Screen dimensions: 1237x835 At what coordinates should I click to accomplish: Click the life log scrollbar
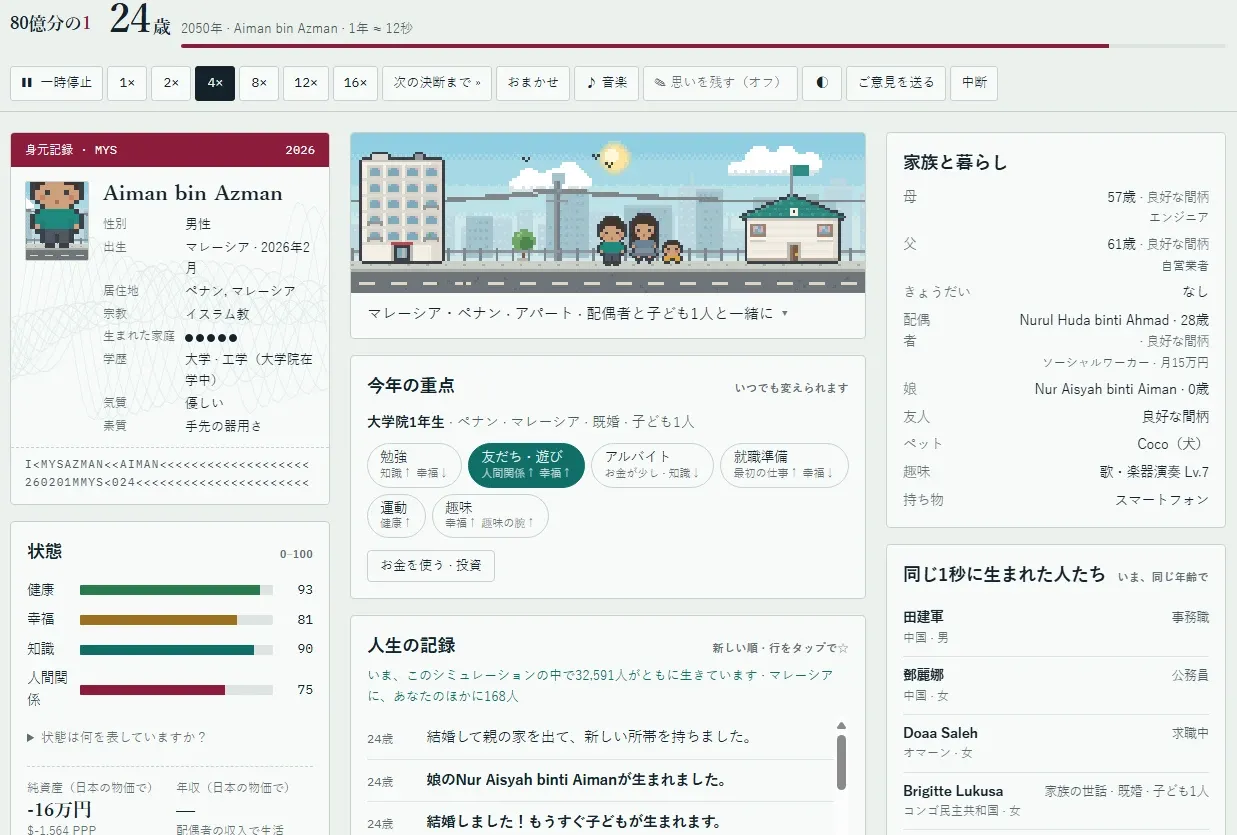coord(842,763)
